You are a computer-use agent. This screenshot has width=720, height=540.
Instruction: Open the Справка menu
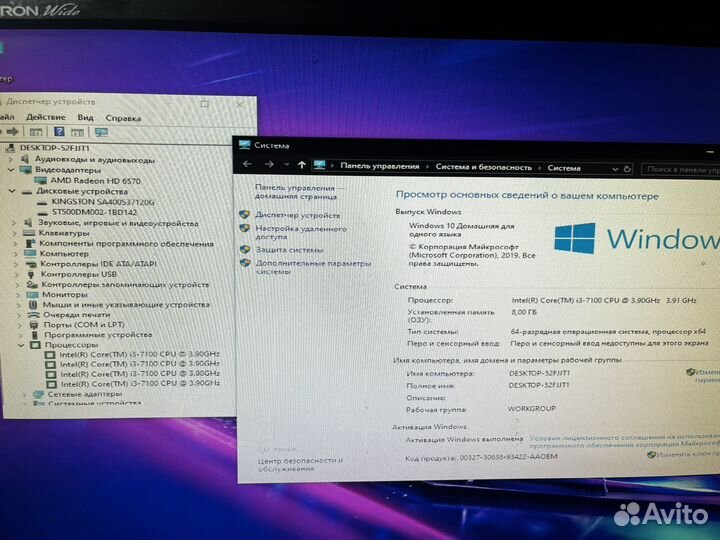click(x=123, y=117)
